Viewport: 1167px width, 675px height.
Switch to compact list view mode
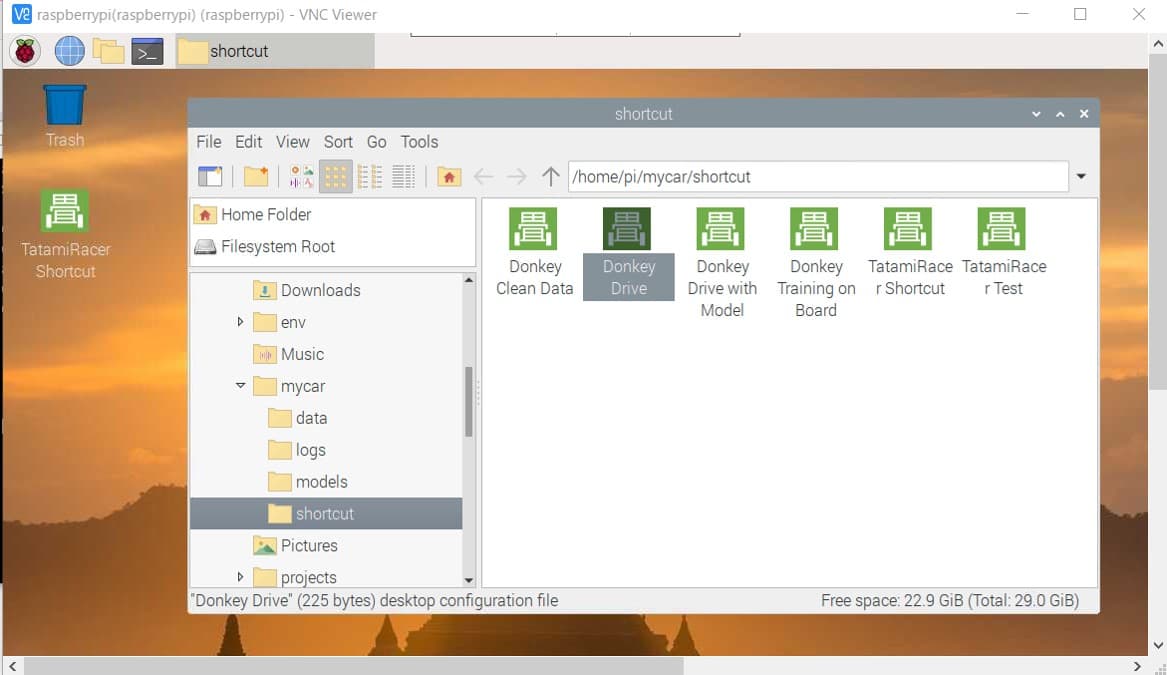coord(370,176)
